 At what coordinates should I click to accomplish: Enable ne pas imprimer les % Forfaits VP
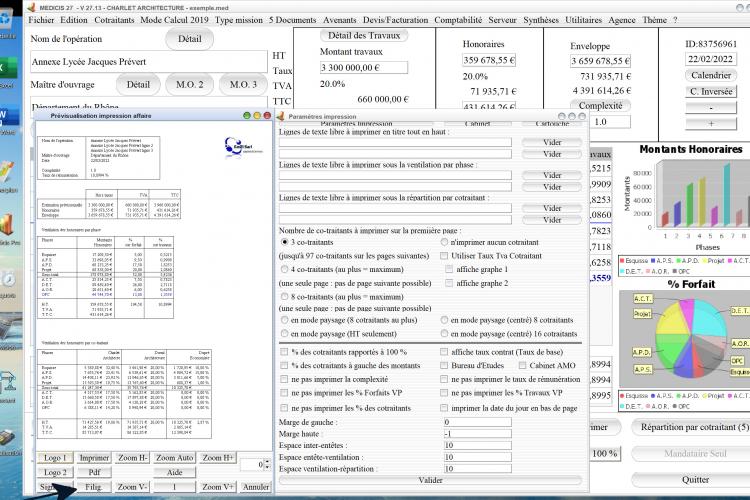coord(284,393)
